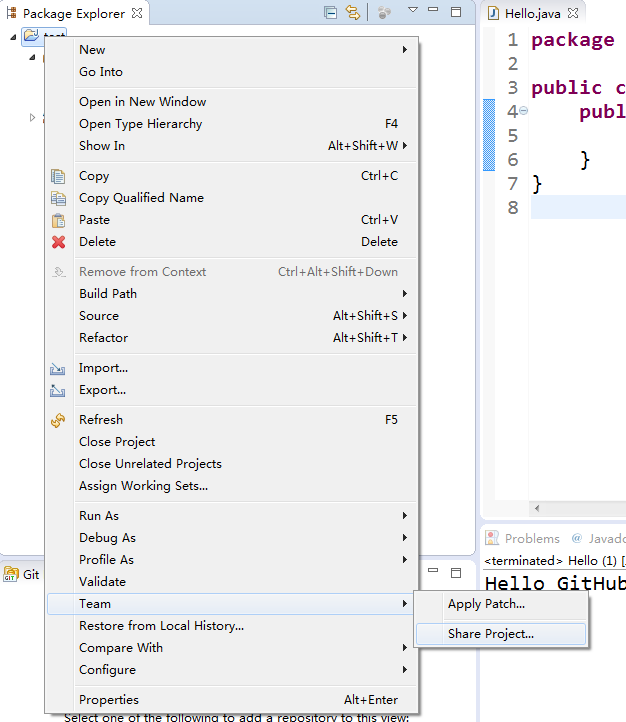Refresh the project via the menu

101,420
